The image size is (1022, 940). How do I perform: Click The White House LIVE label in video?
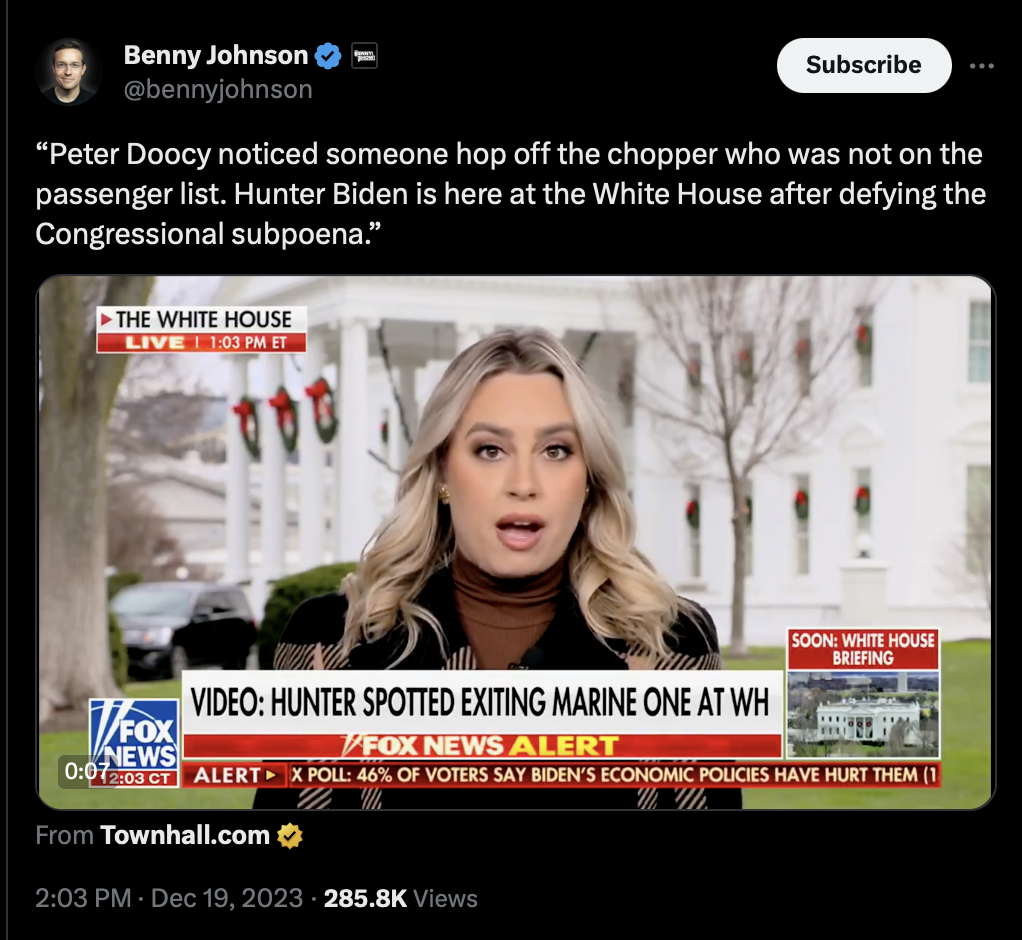pyautogui.click(x=201, y=329)
